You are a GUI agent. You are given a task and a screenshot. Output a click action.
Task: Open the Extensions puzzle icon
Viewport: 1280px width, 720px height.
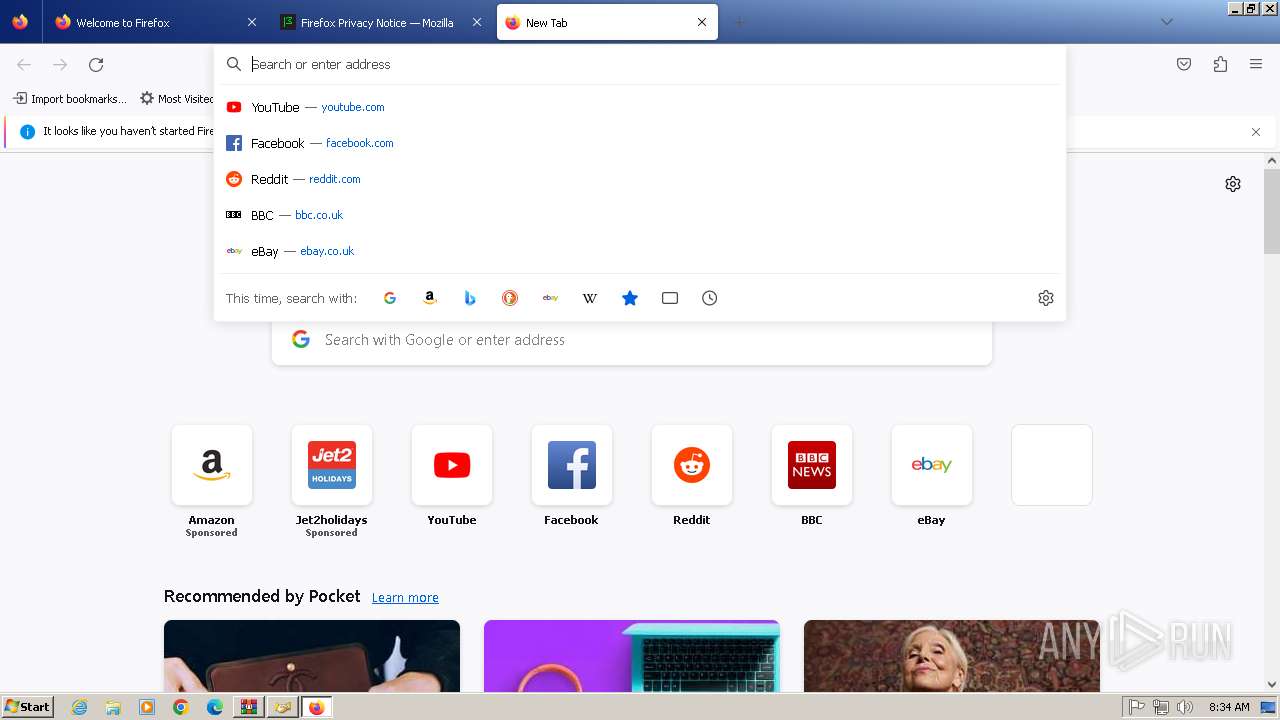1220,64
